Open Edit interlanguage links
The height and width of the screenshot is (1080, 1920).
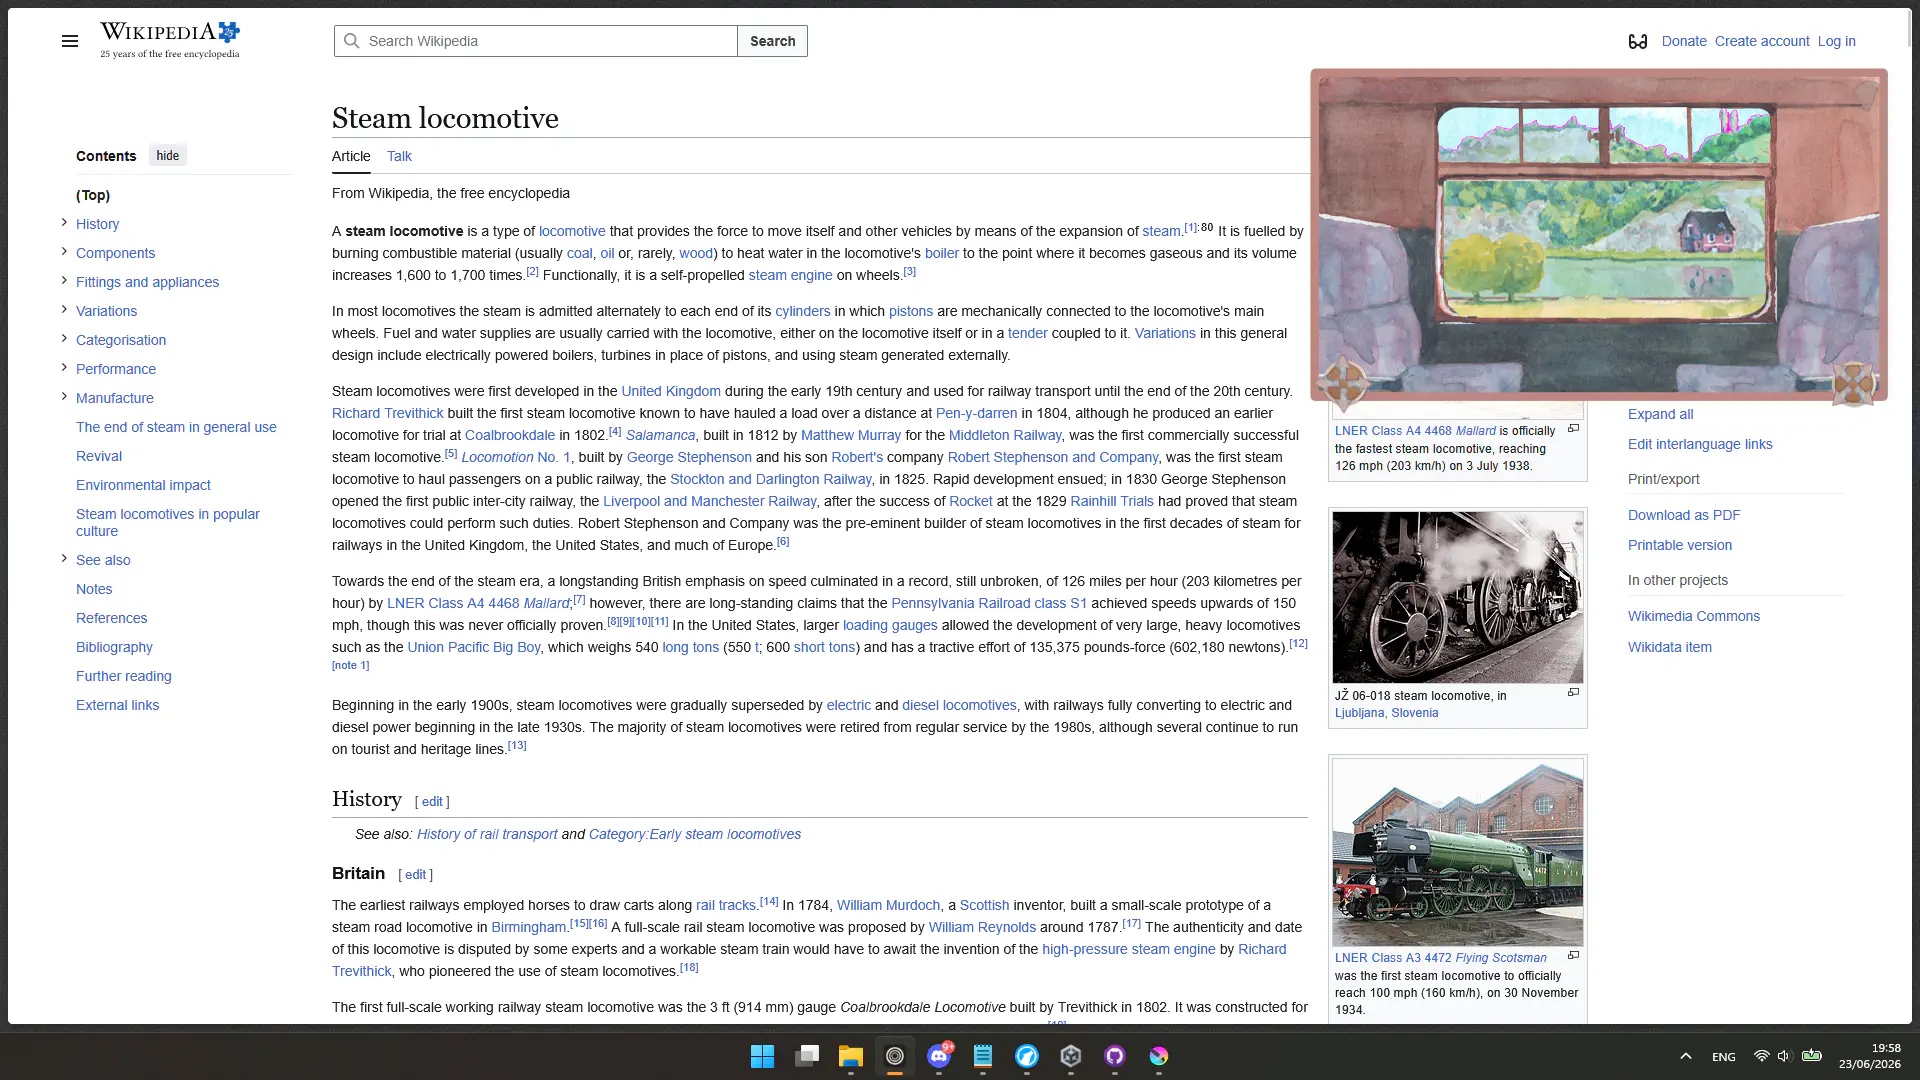[x=1700, y=444]
